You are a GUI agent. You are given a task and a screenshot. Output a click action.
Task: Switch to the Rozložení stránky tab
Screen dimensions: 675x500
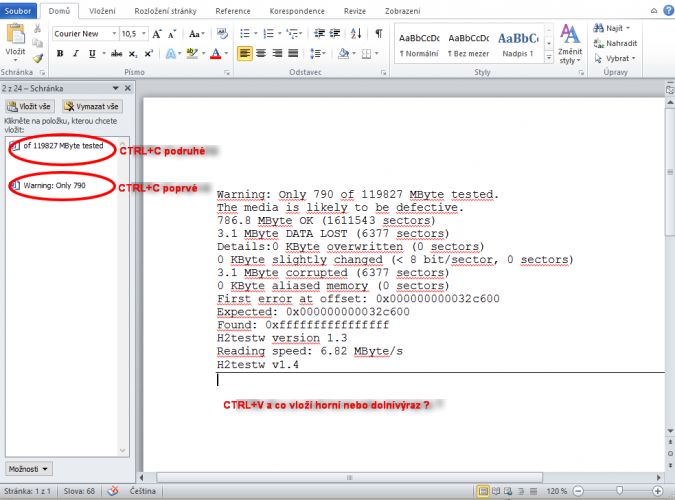(x=165, y=11)
